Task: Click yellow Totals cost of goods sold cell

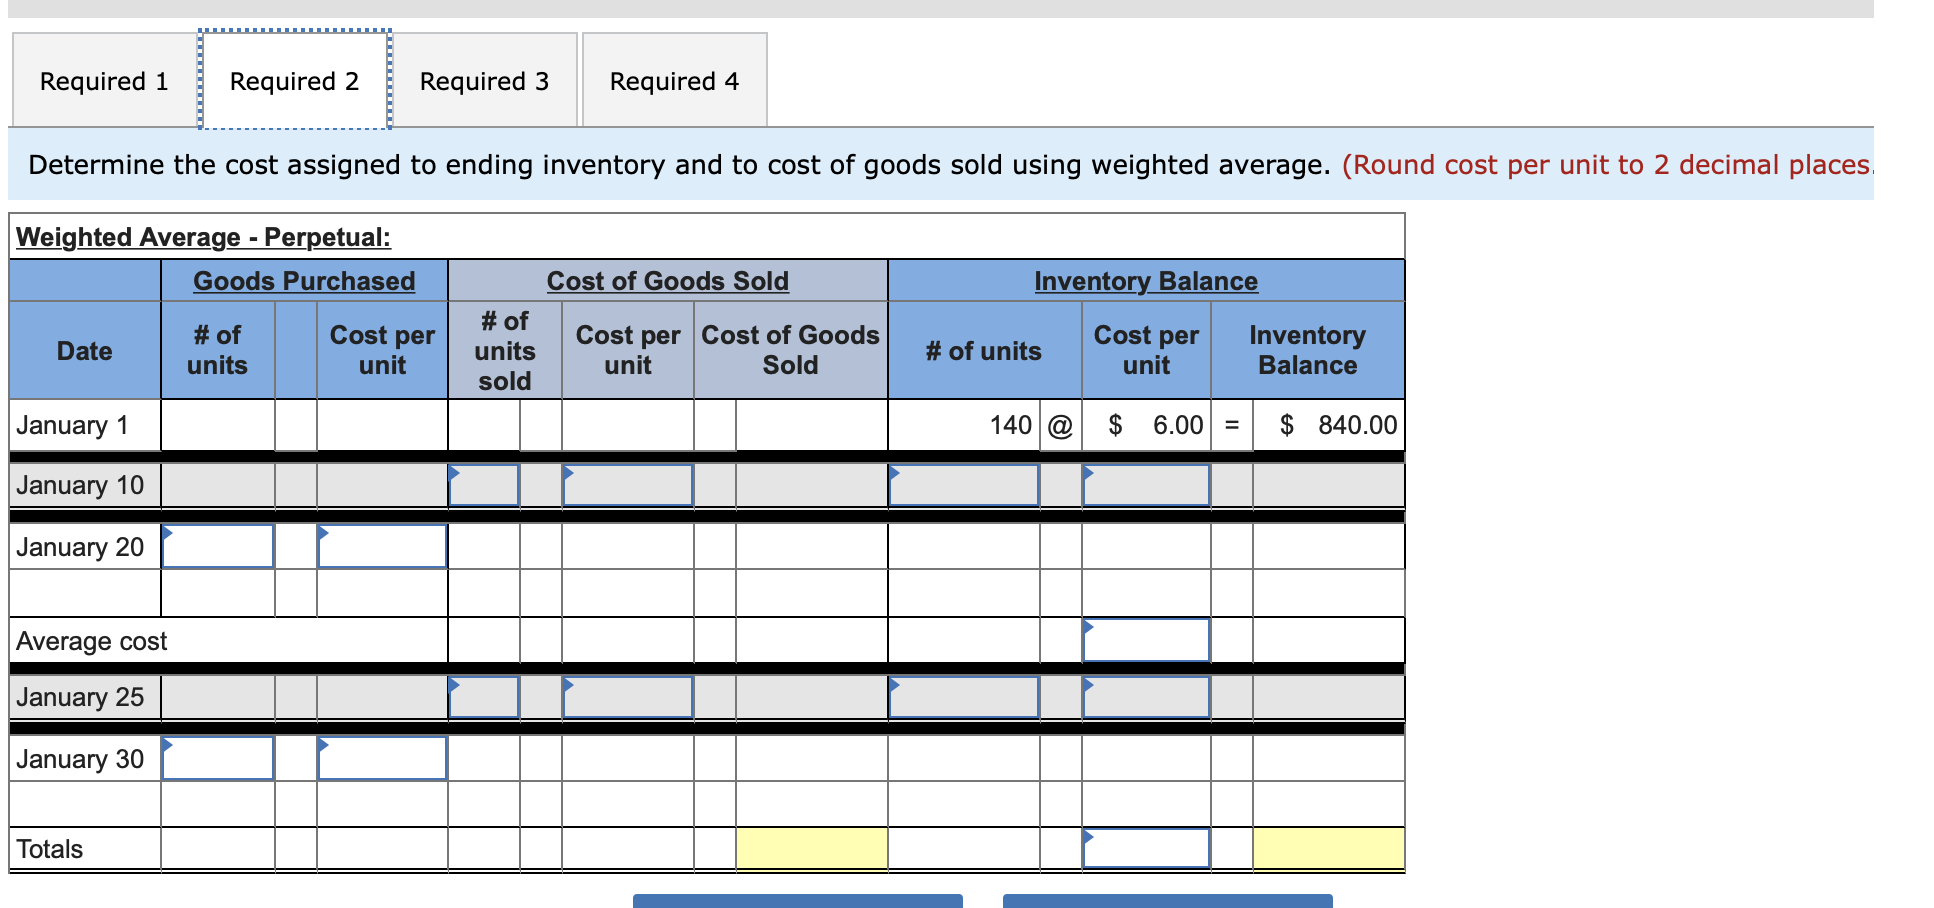Action: (811, 848)
